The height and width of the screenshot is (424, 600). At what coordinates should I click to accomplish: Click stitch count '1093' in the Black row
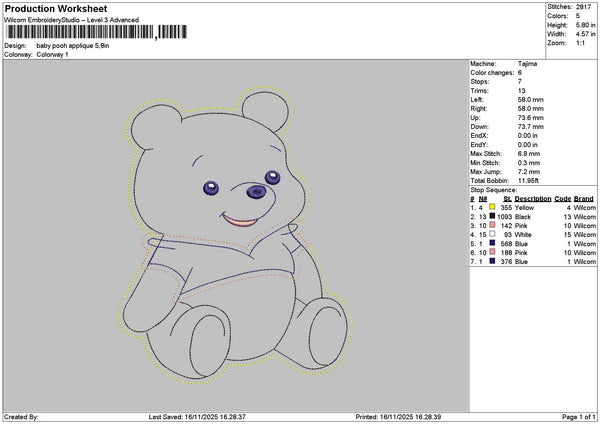(x=504, y=217)
